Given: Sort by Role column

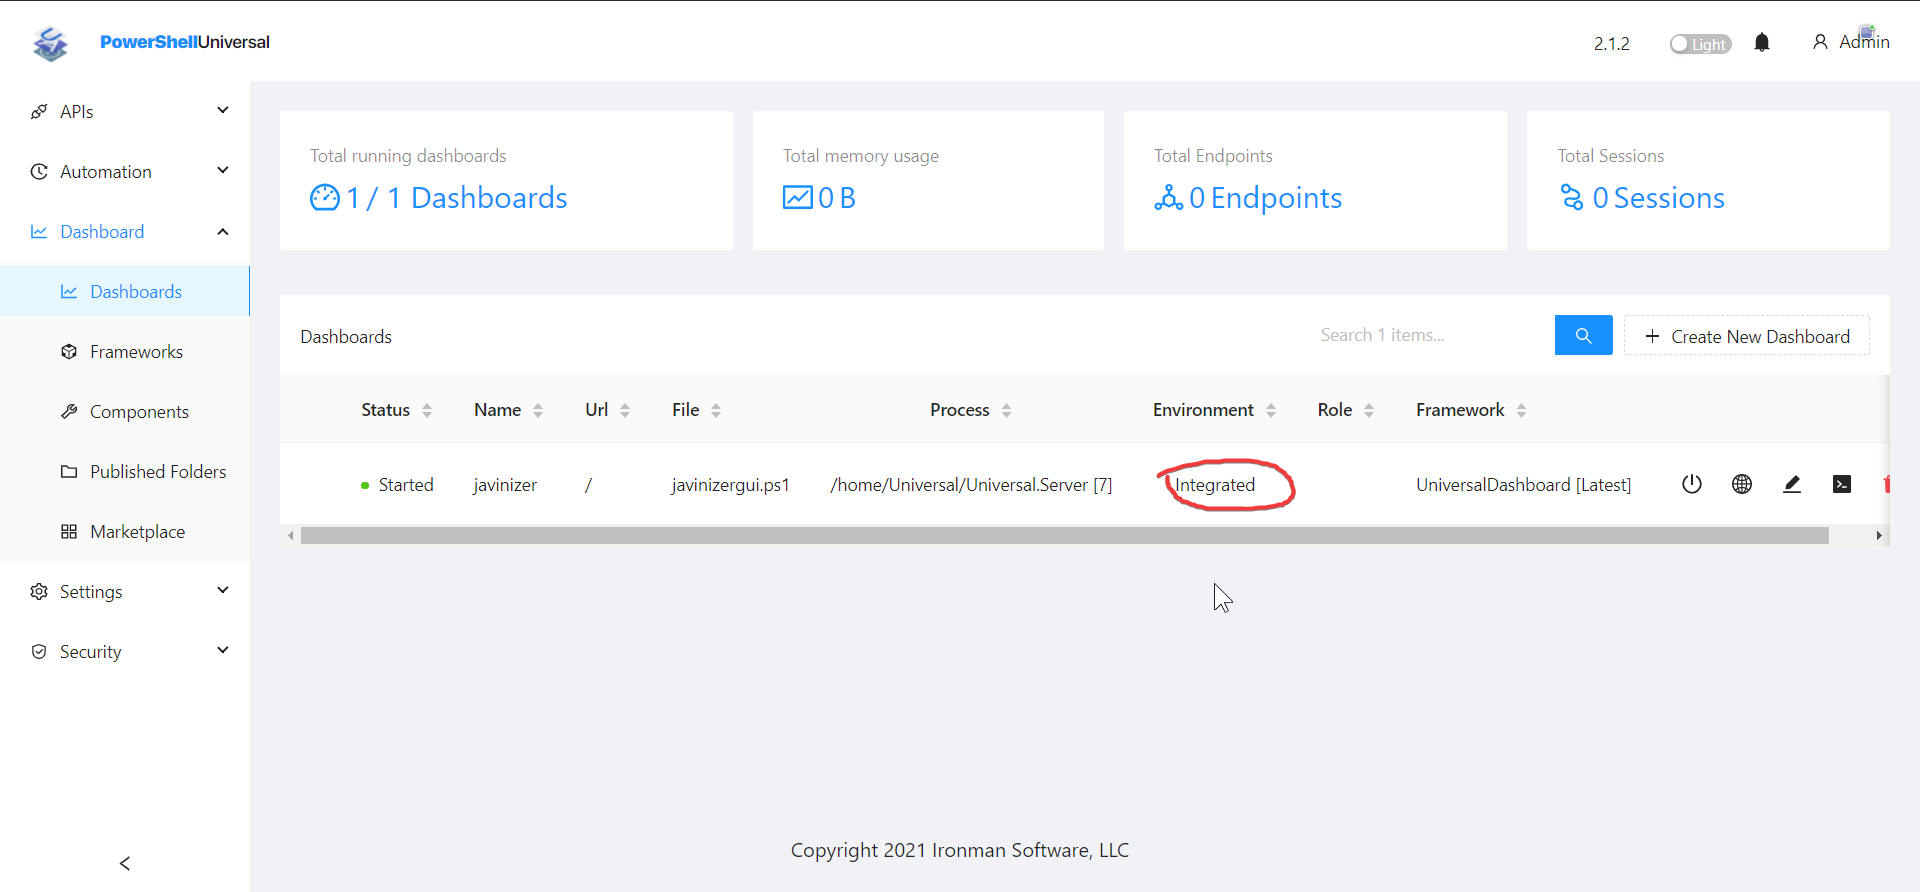Looking at the screenshot, I should 1345,410.
